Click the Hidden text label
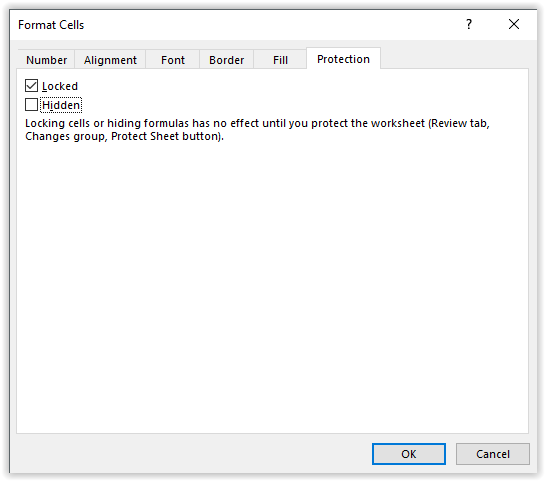The height and width of the screenshot is (481, 545). tap(61, 105)
